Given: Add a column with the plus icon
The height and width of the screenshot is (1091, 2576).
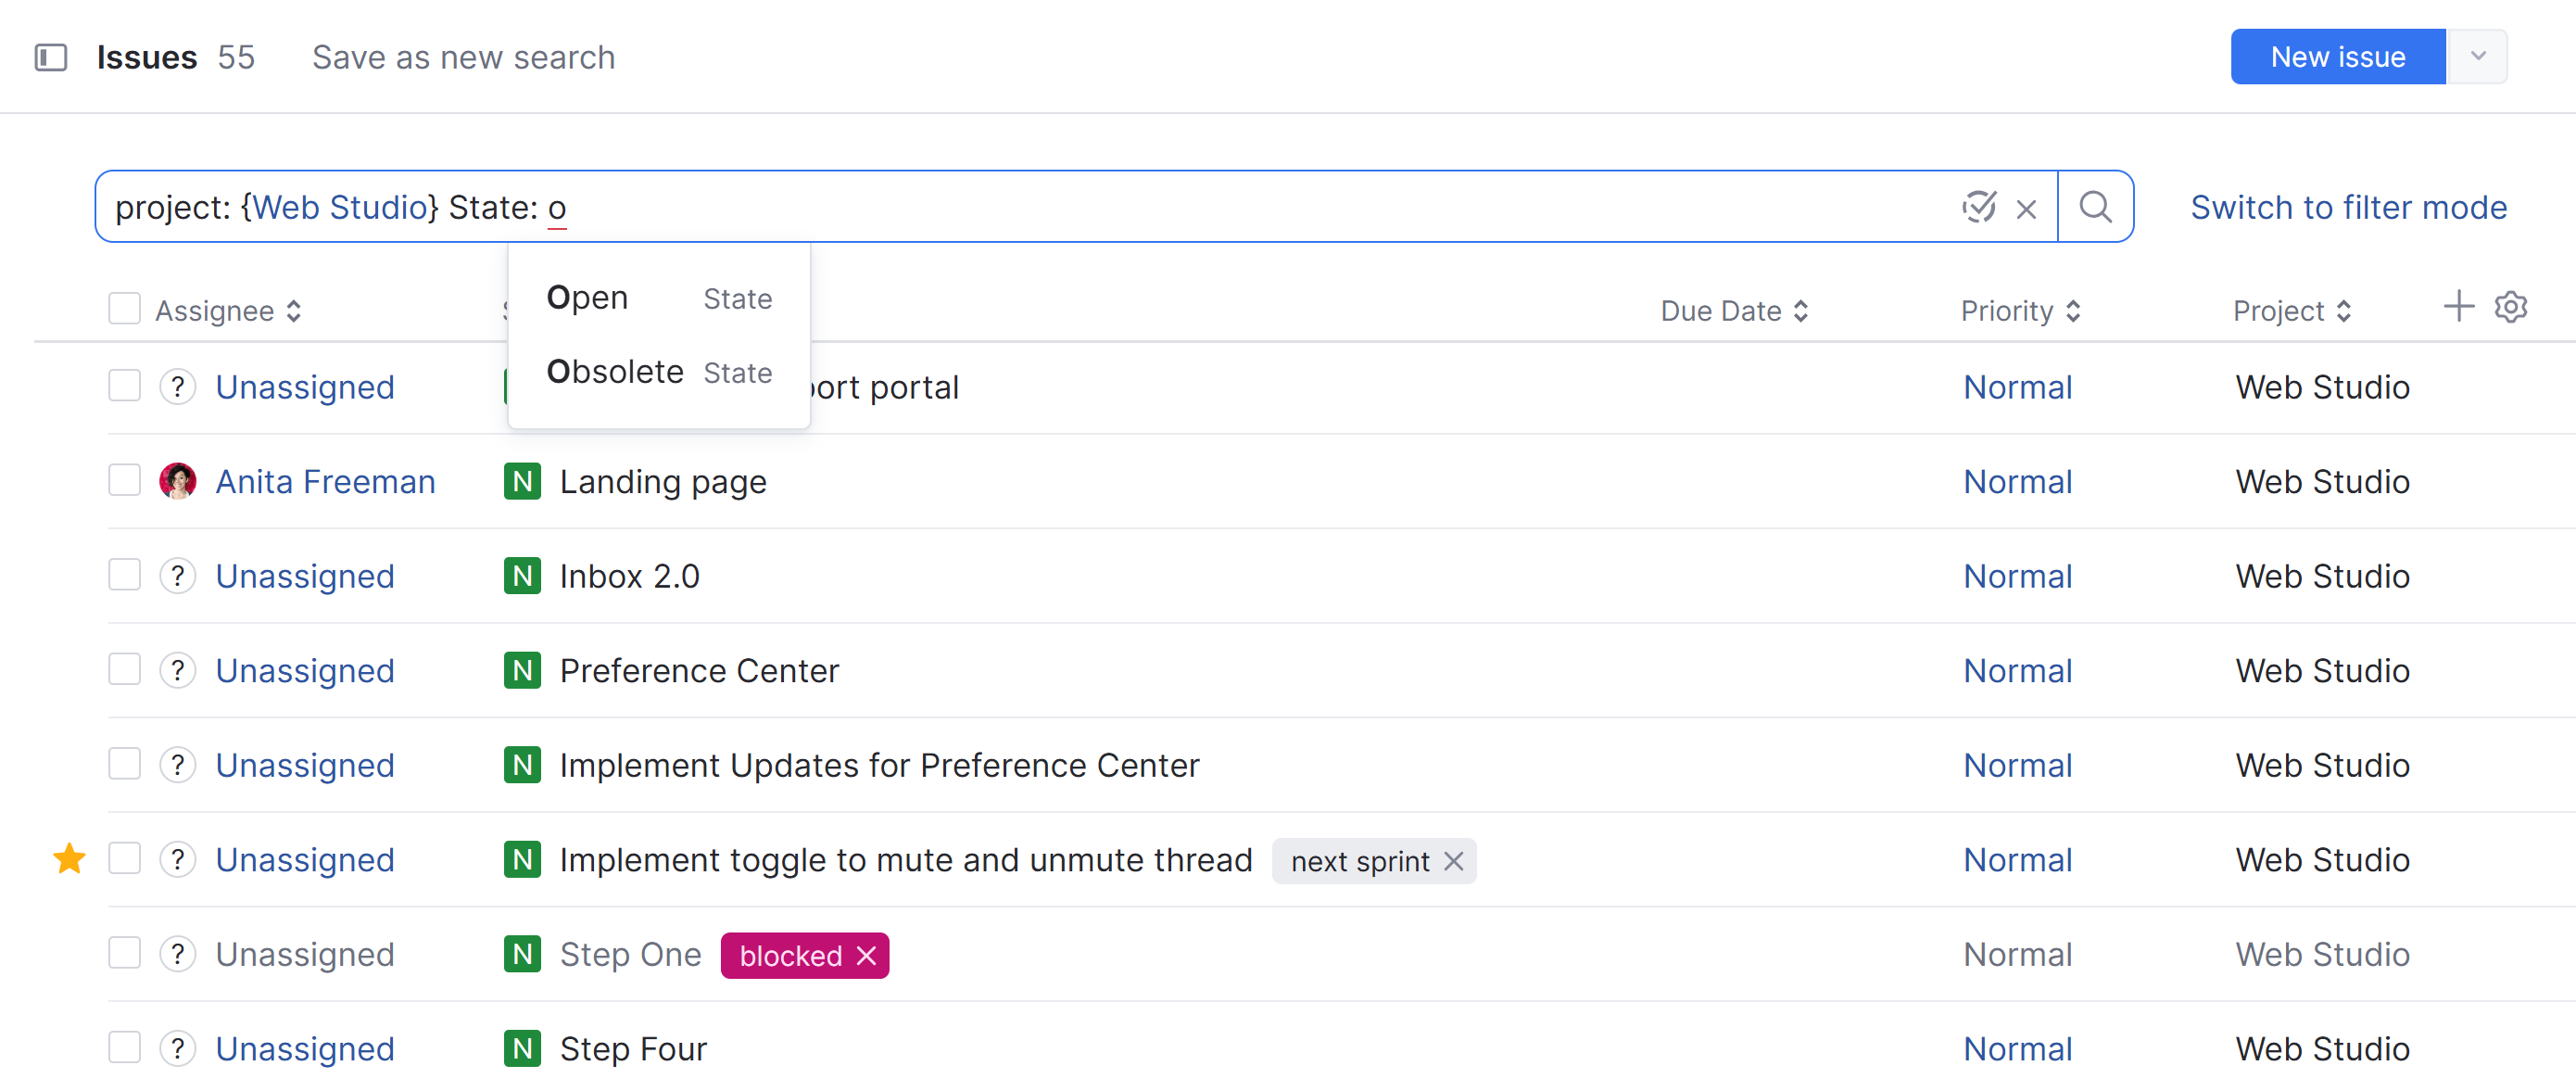Looking at the screenshot, I should coord(2458,307).
